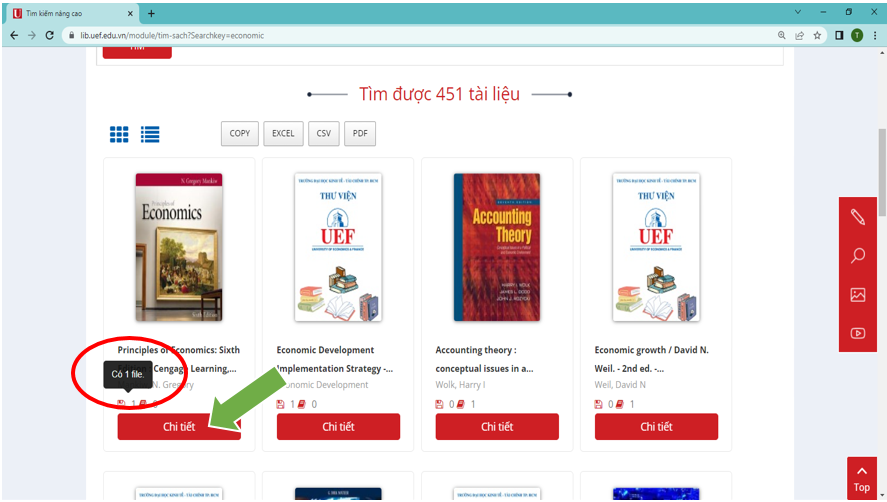Jump up using the Top button
This screenshot has width=887, height=502.
862,479
